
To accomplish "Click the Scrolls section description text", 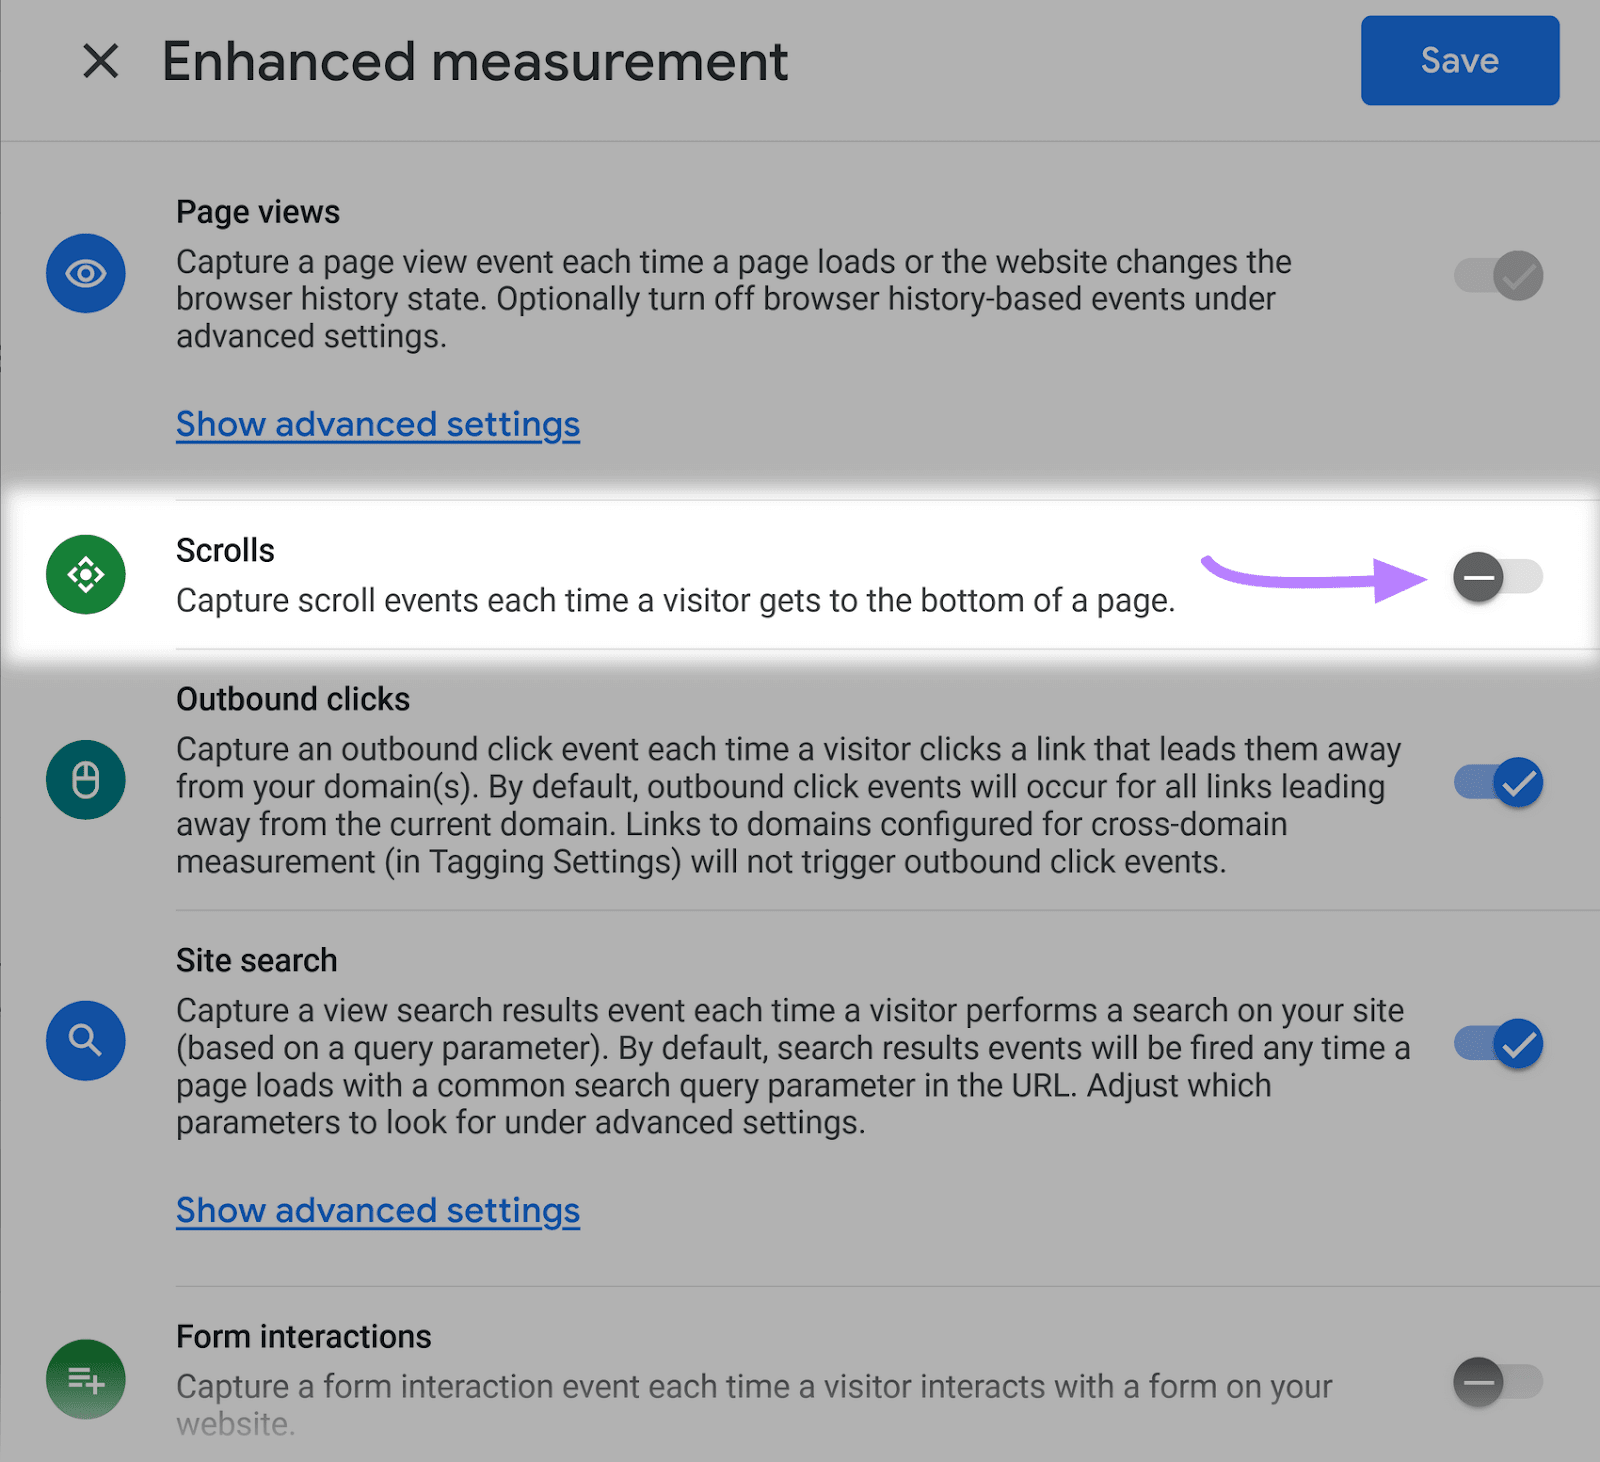I will click(x=675, y=600).
